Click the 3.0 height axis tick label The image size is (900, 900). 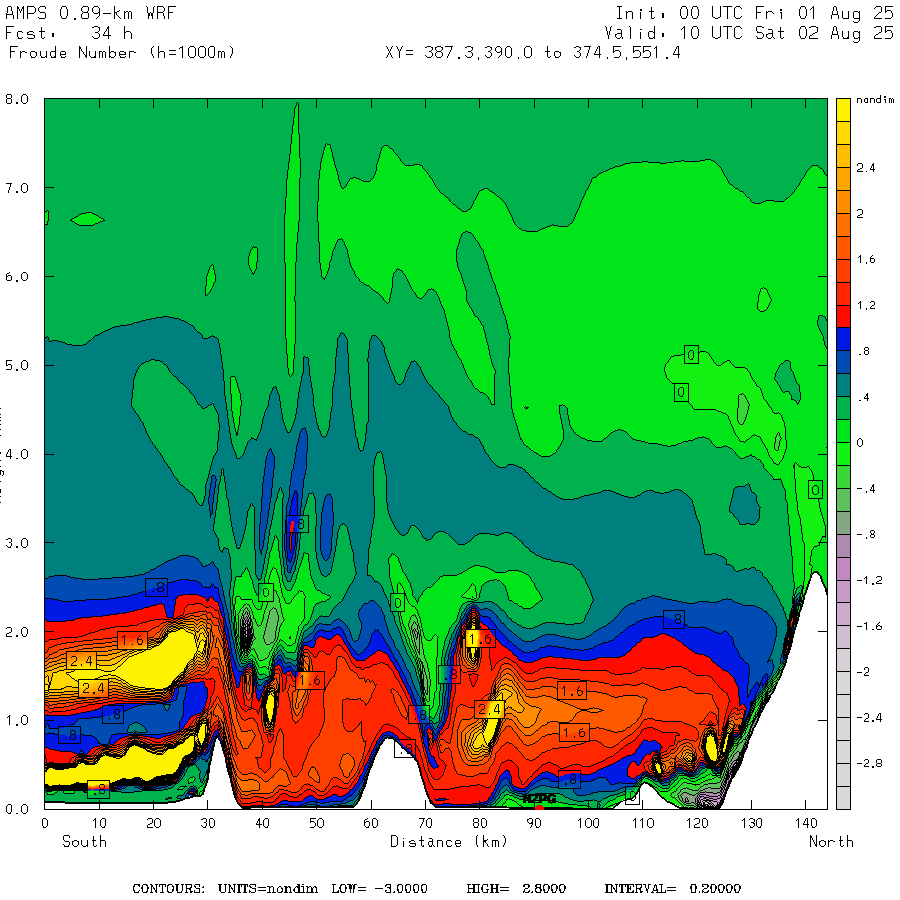coord(17,543)
